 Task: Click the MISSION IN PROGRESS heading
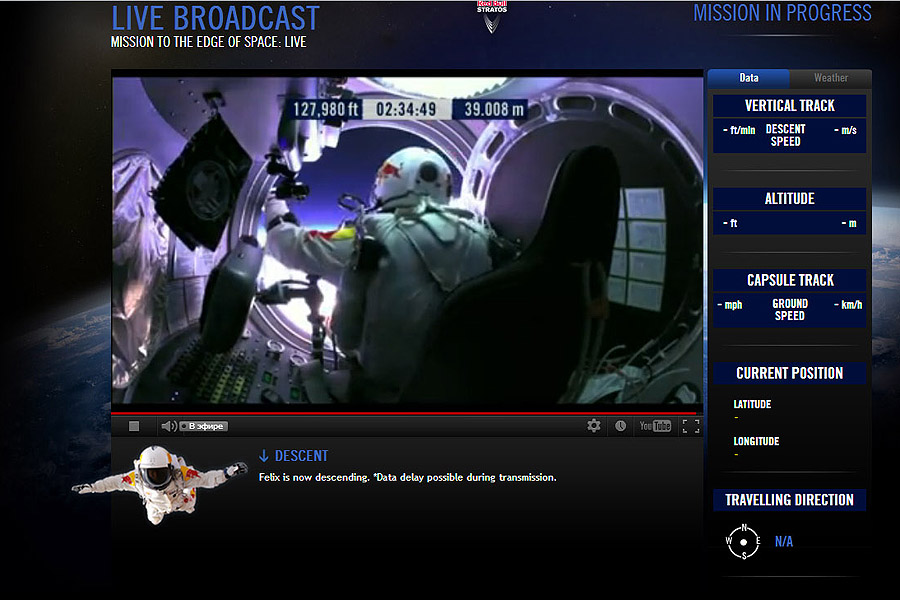(782, 13)
